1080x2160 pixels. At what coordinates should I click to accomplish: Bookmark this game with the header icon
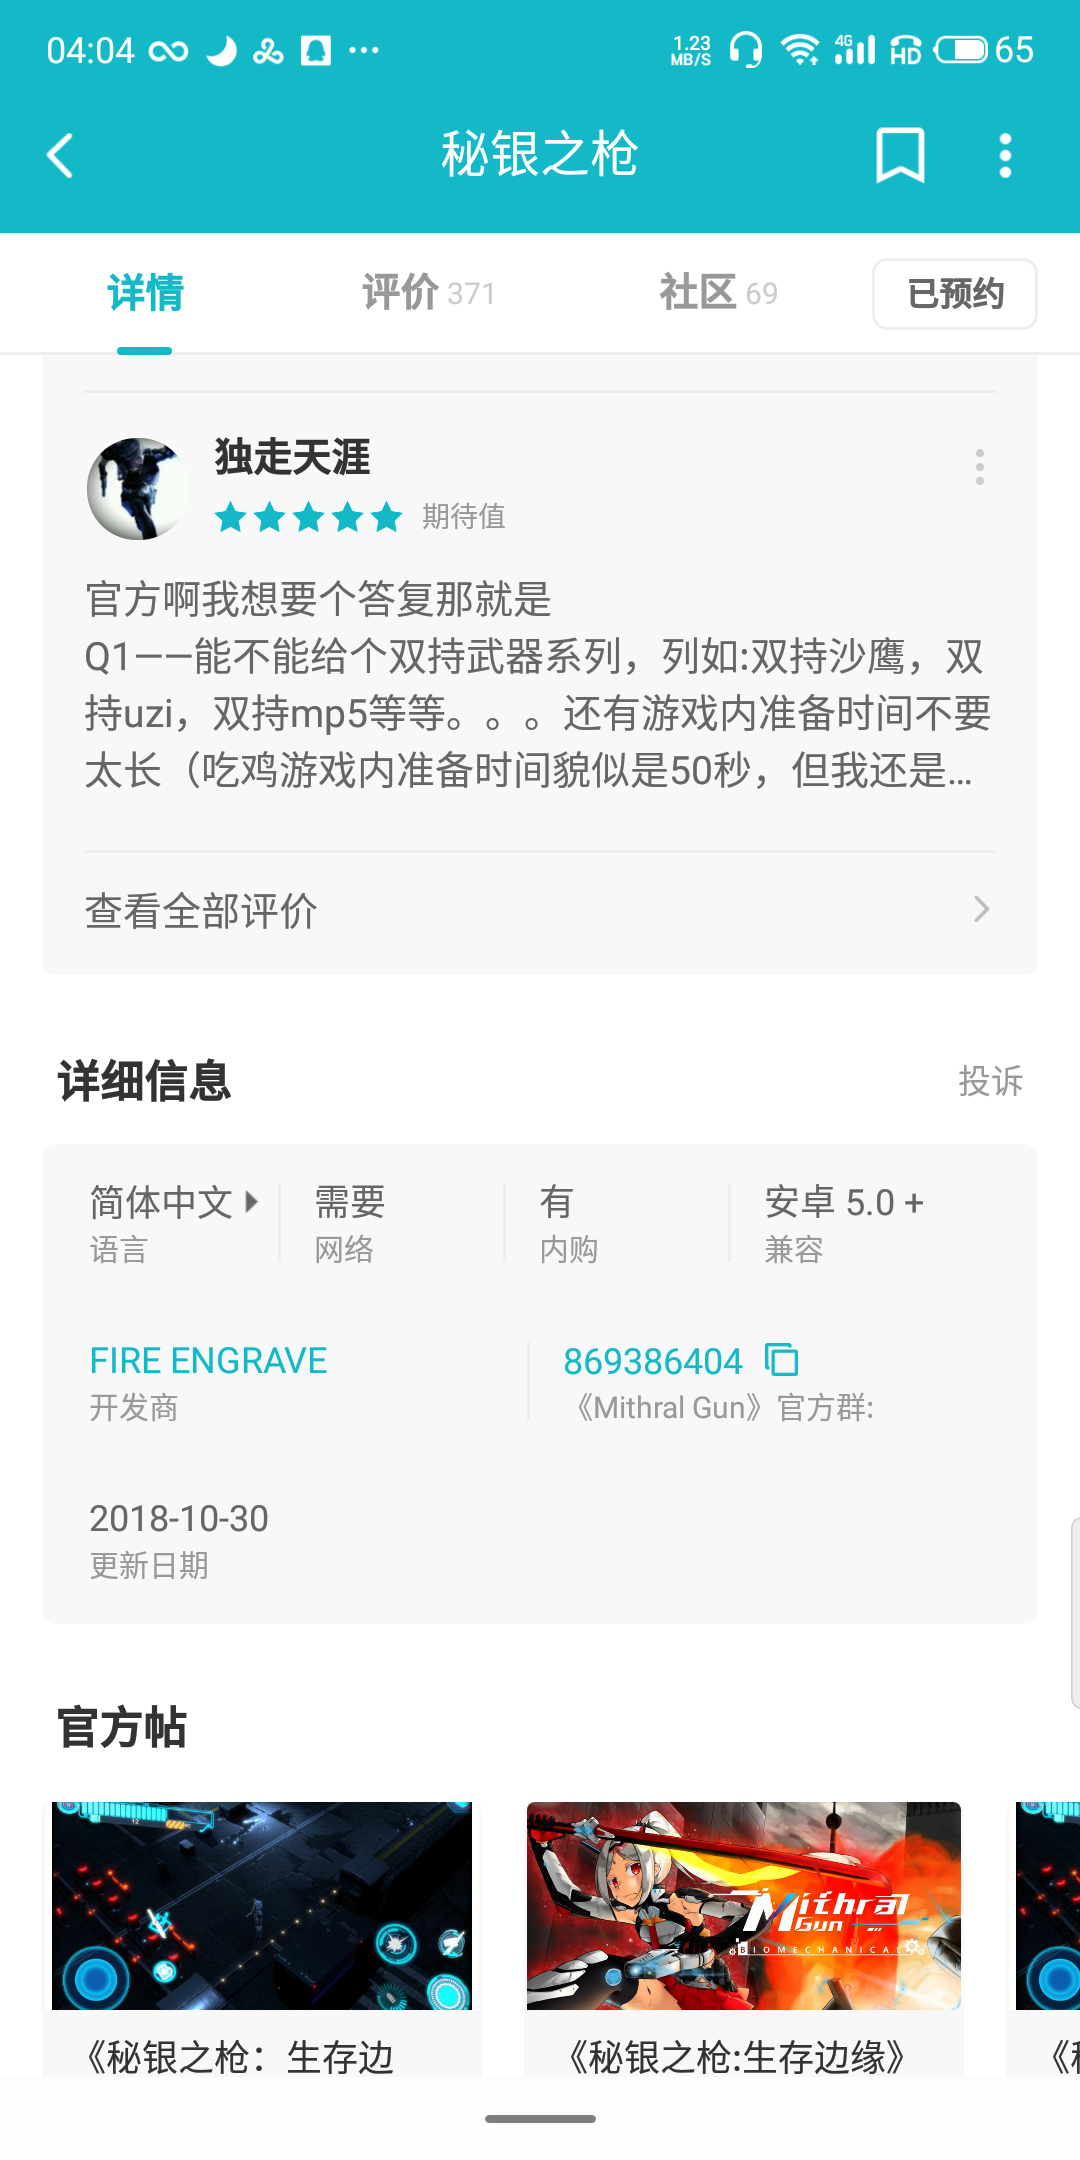tap(900, 156)
